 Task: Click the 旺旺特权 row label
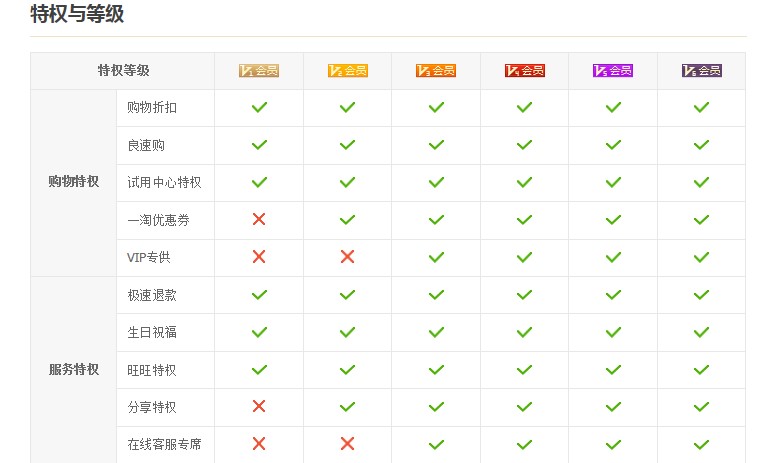(152, 370)
